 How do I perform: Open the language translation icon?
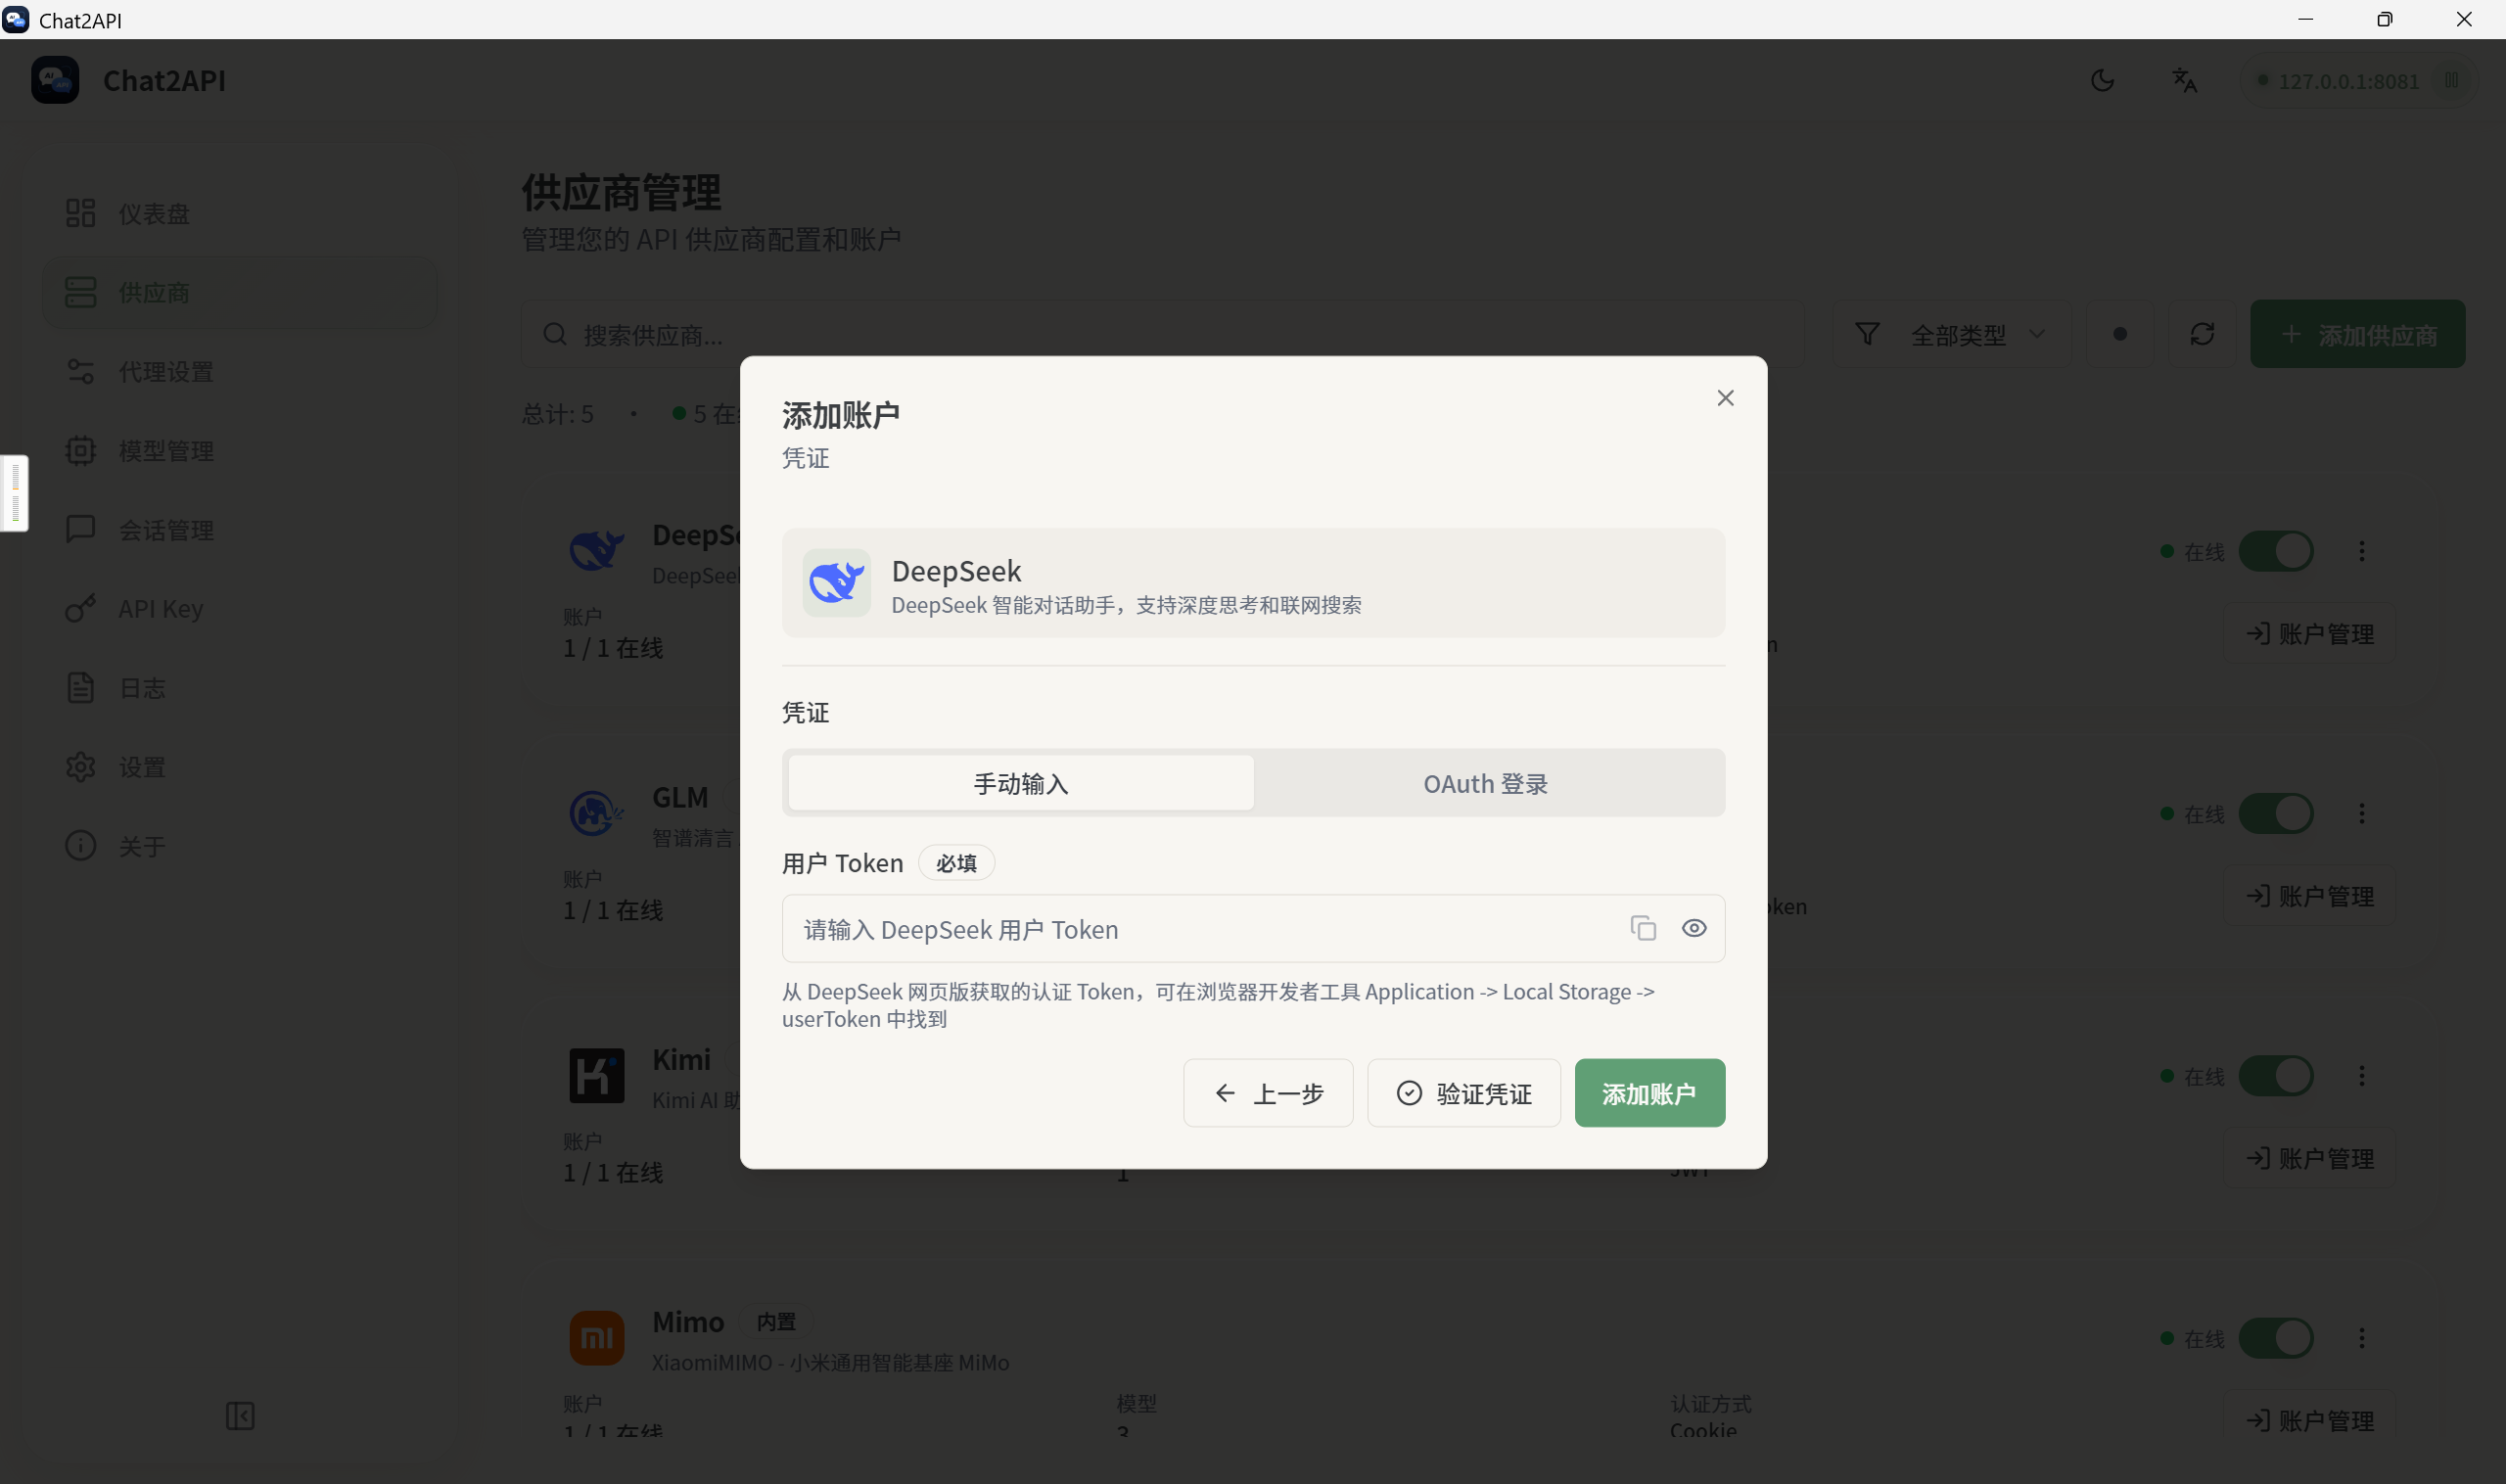(2184, 80)
